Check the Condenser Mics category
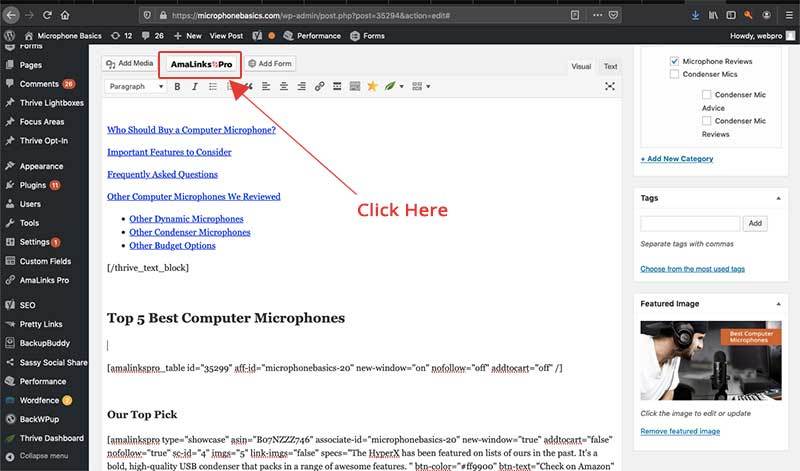The width and height of the screenshot is (800, 471). point(674,75)
